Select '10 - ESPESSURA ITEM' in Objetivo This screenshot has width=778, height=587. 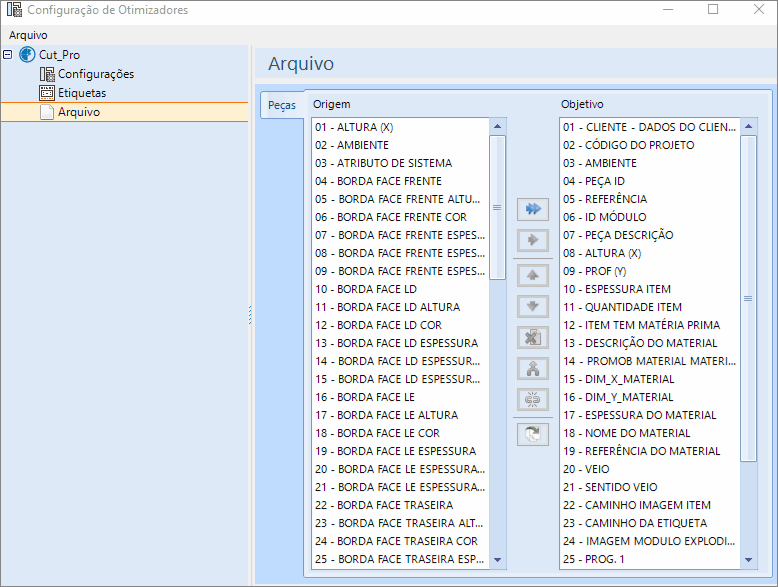(x=650, y=289)
